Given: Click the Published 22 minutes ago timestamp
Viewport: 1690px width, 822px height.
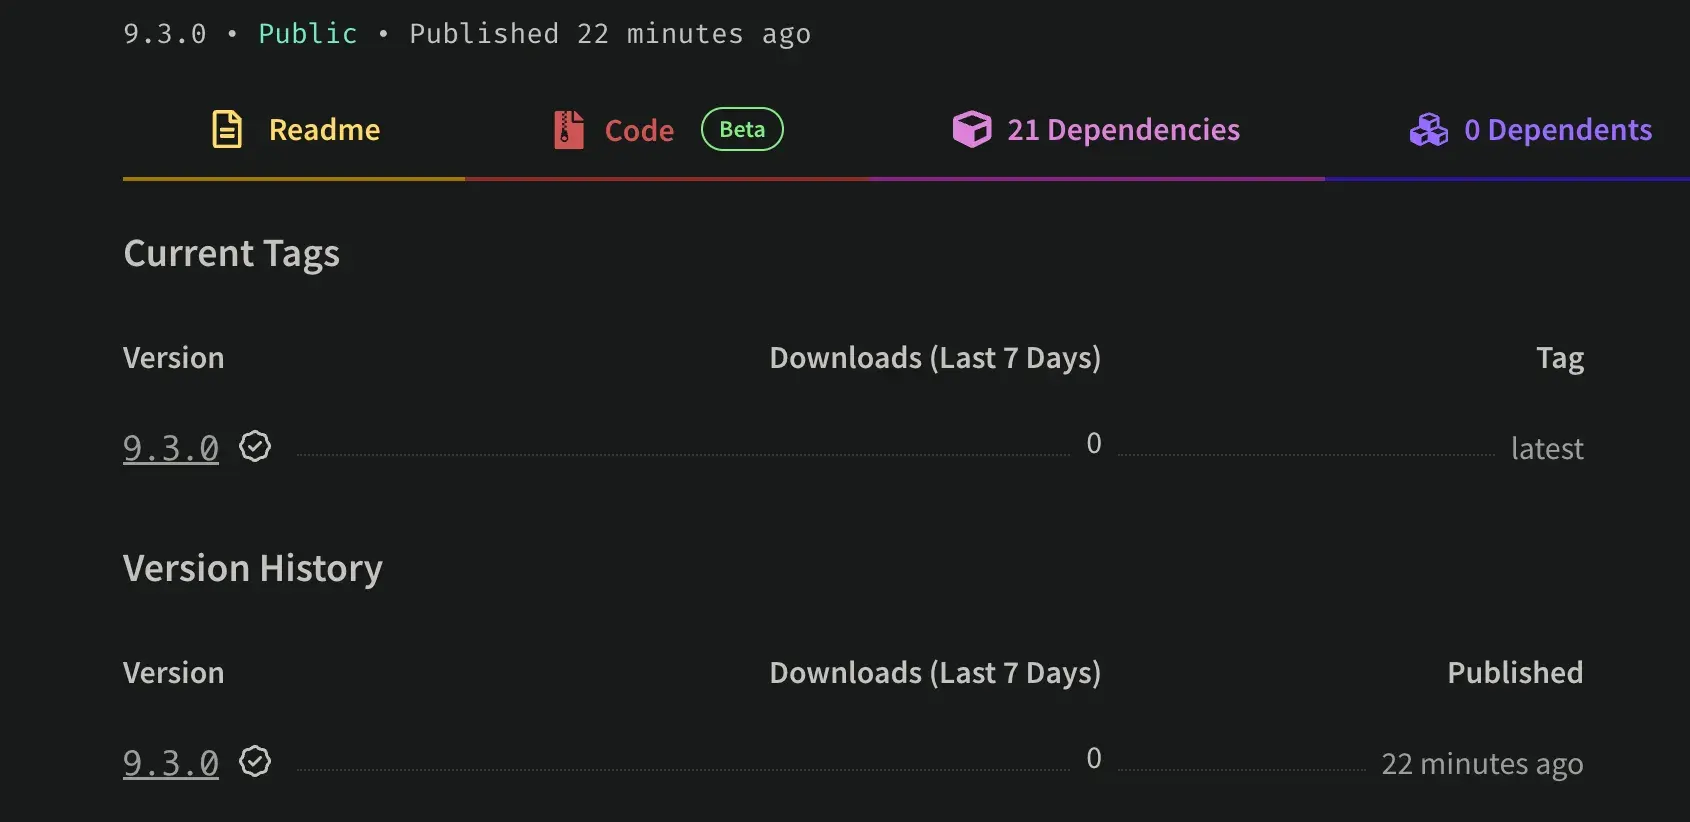Looking at the screenshot, I should click(608, 33).
